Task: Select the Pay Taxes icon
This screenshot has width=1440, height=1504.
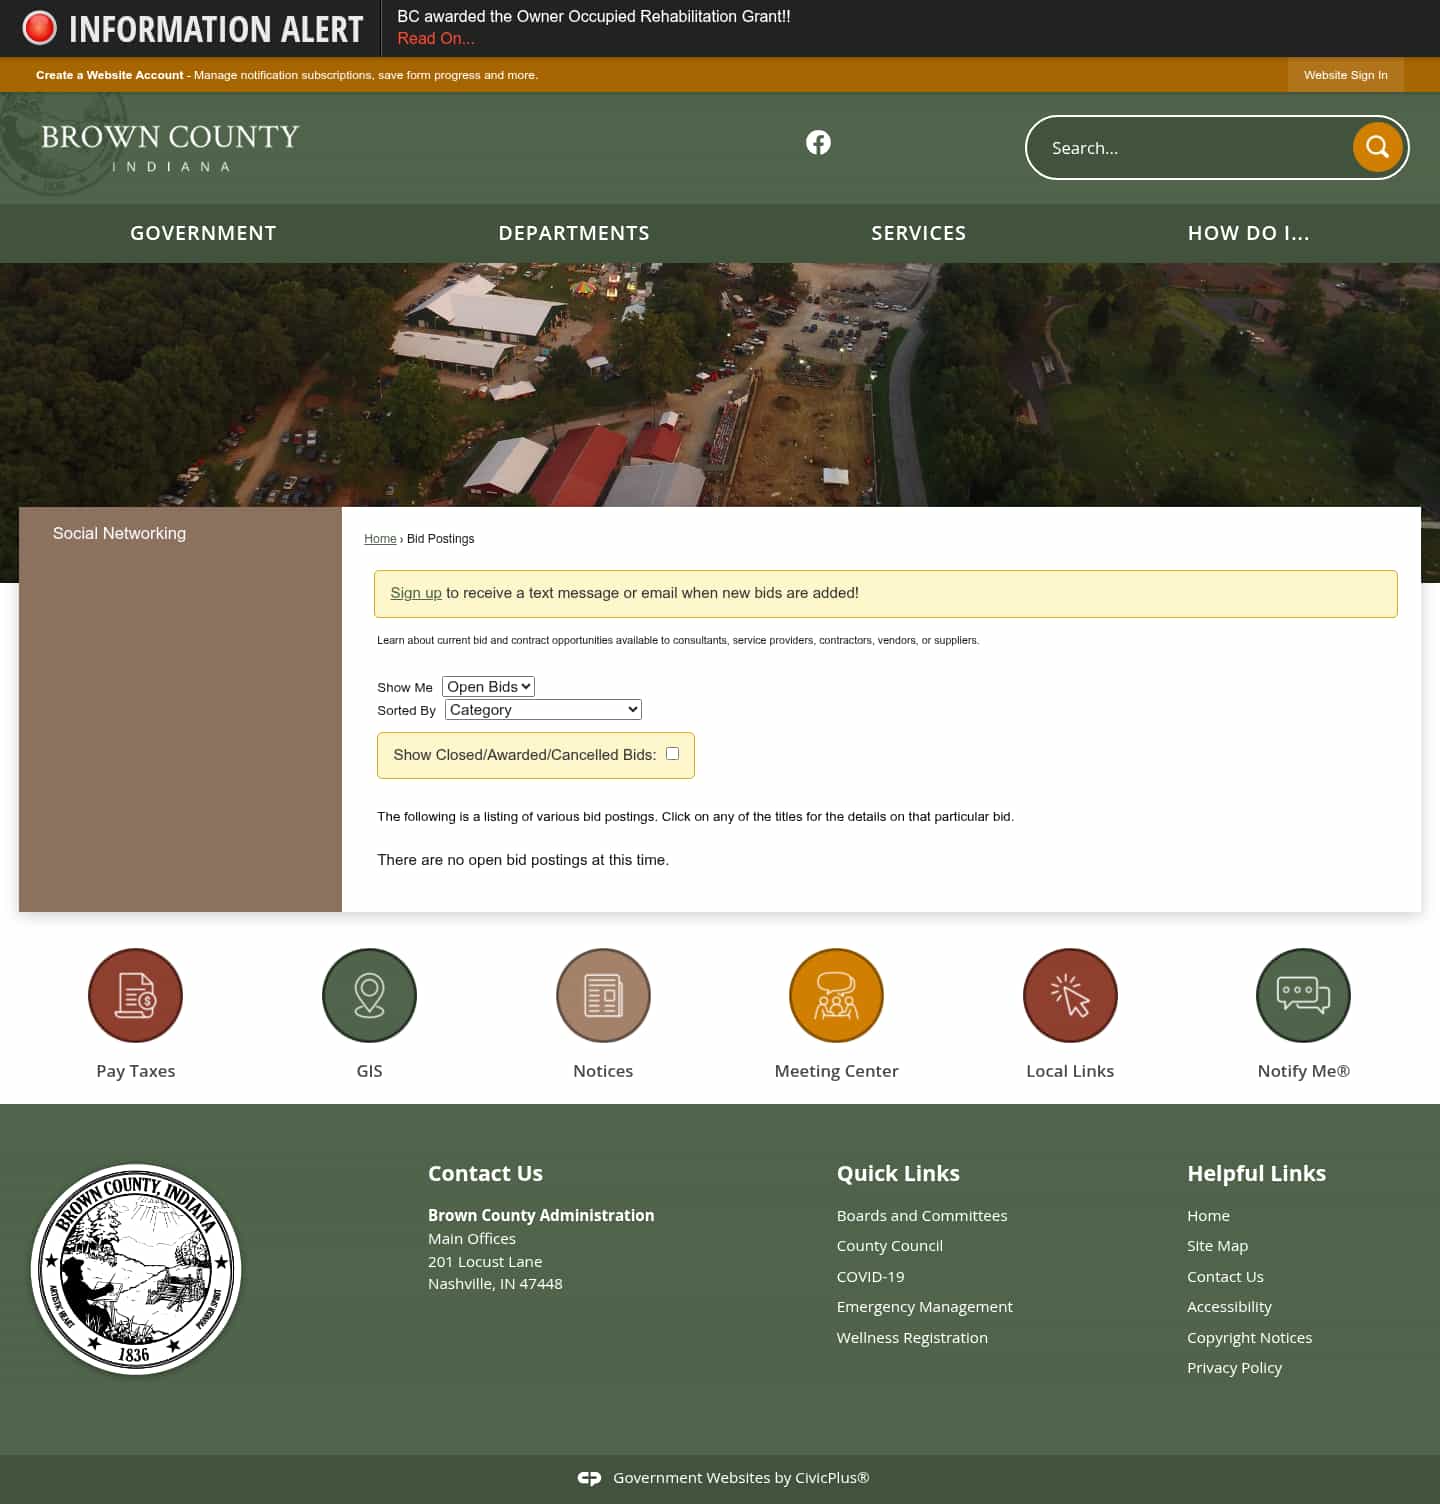Action: pyautogui.click(x=136, y=995)
